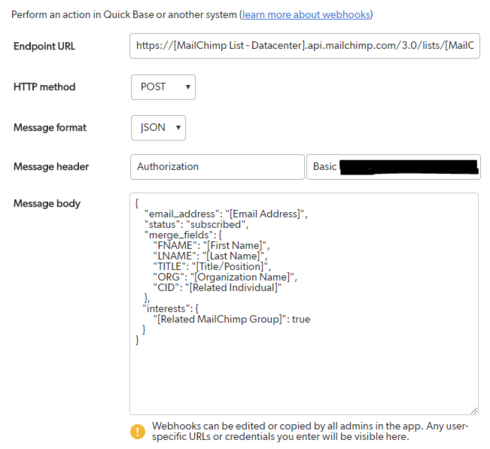
Task: Click the Endpoint URL input field
Action: 305,46
